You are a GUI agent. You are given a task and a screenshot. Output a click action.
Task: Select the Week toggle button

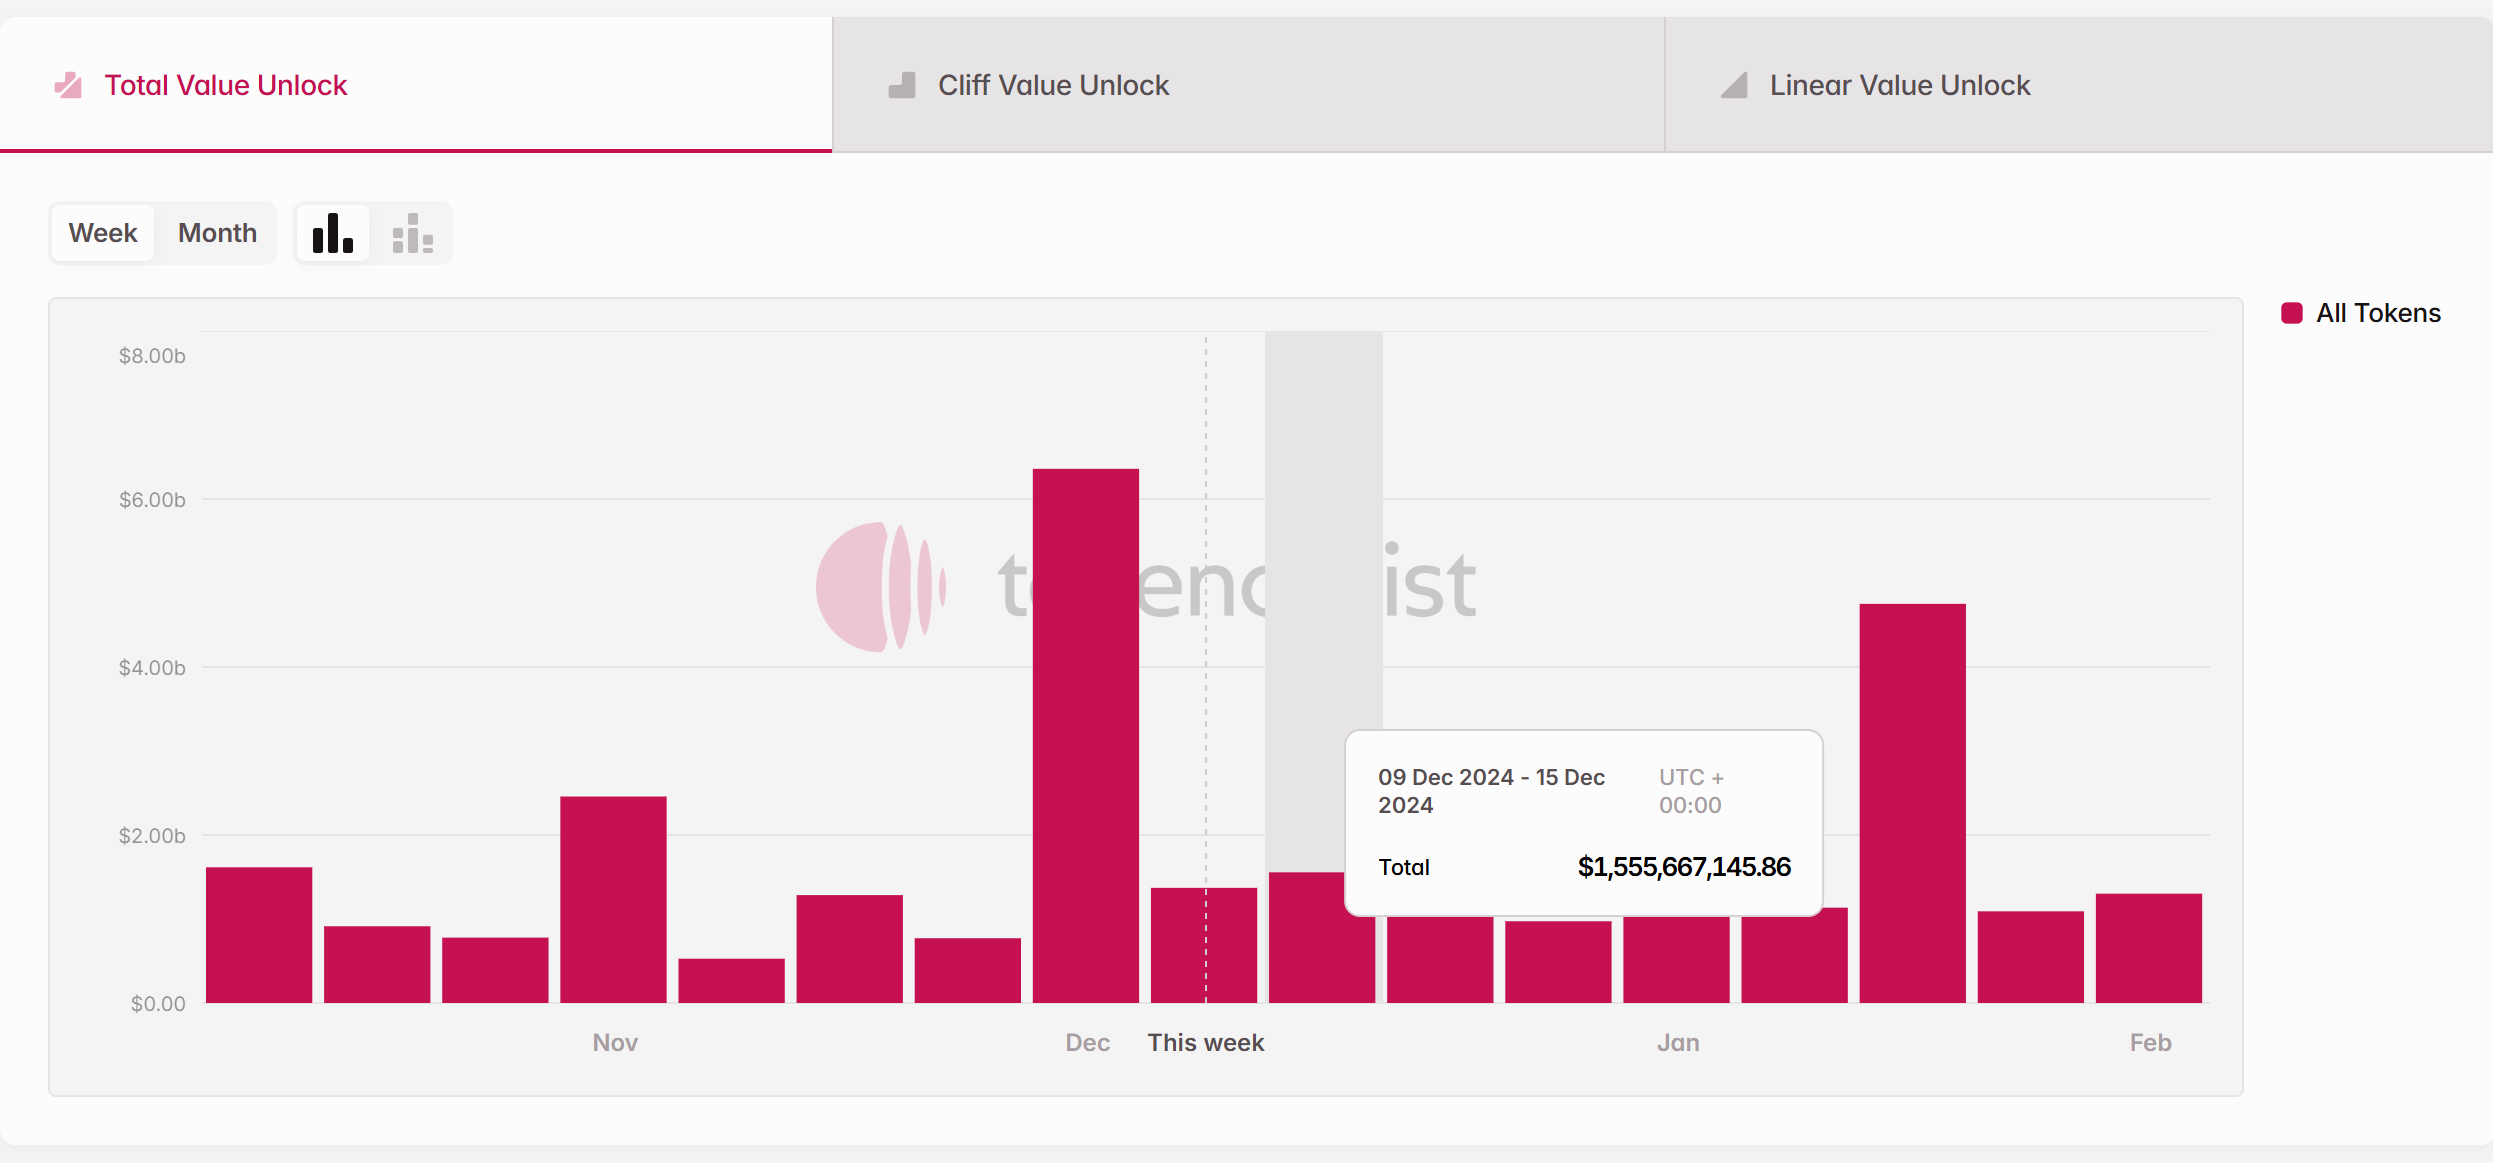click(100, 234)
